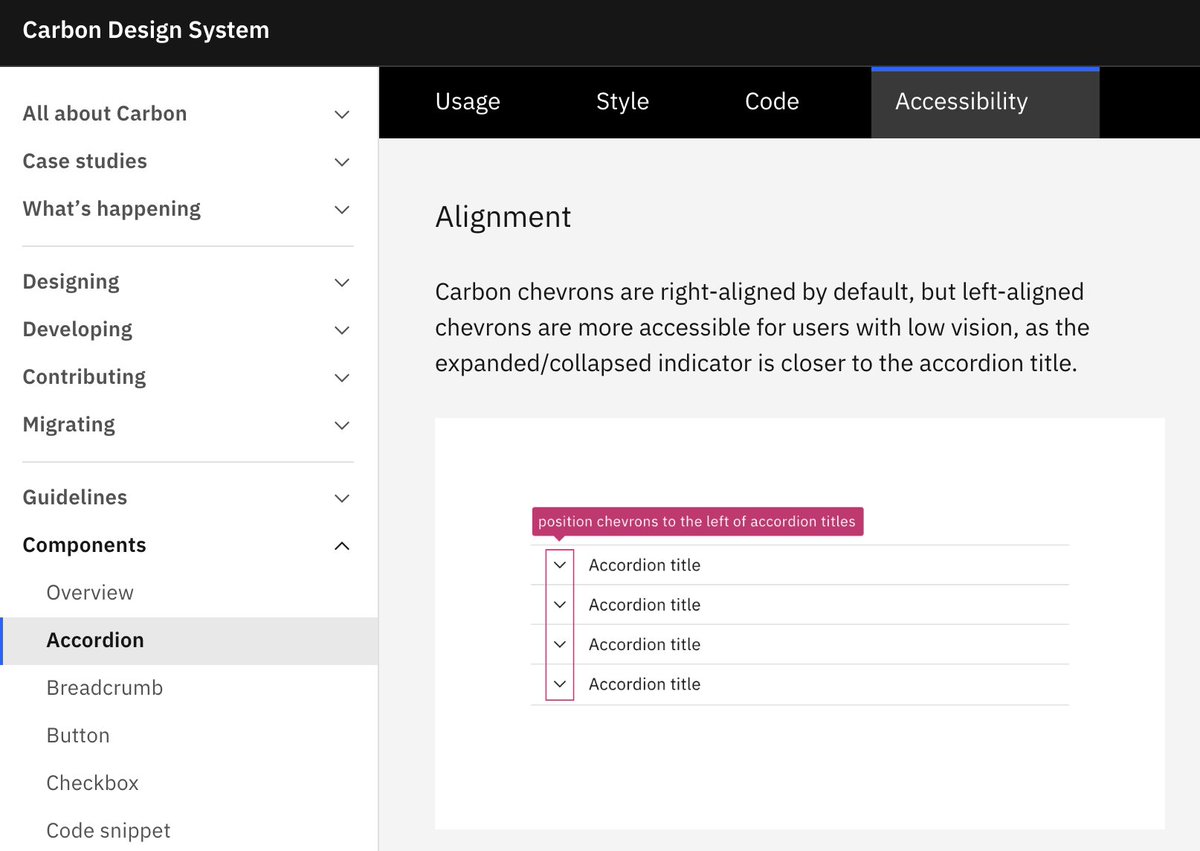Expand the What's happening chevron
Screen dimensions: 1200x851
click(x=342, y=209)
